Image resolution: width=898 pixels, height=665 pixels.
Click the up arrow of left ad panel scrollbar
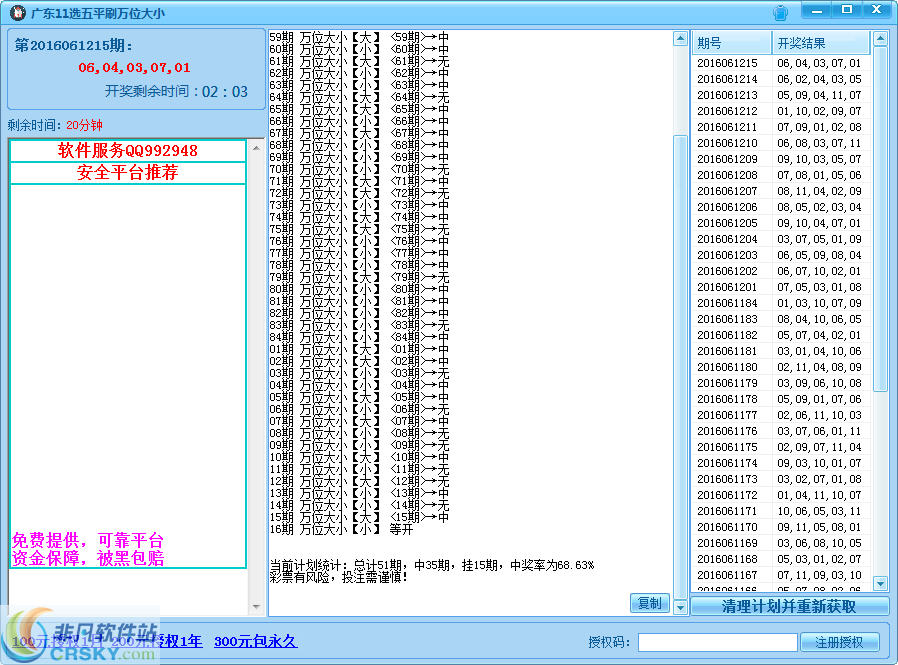[x=256, y=148]
